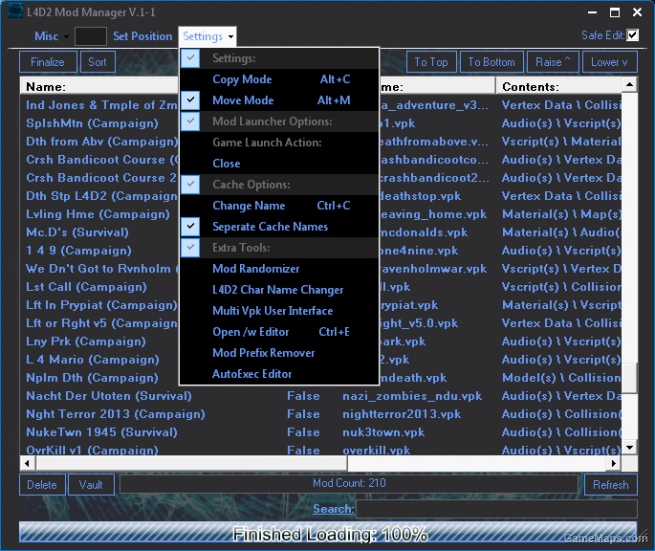The height and width of the screenshot is (551, 655).
Task: Click horizontal scrollbar left arrow
Action: point(28,463)
